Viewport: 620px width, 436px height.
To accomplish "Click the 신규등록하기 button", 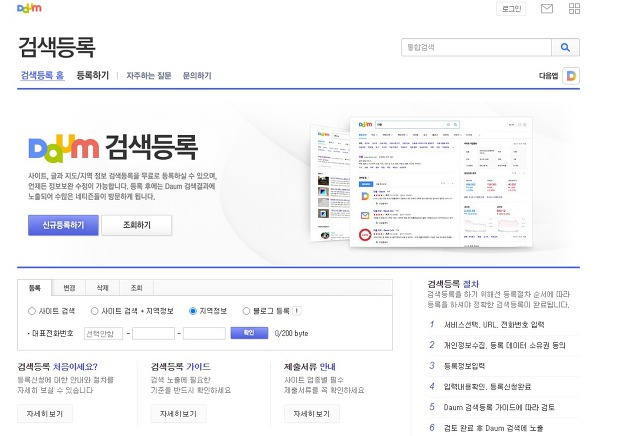I will pyautogui.click(x=63, y=225).
